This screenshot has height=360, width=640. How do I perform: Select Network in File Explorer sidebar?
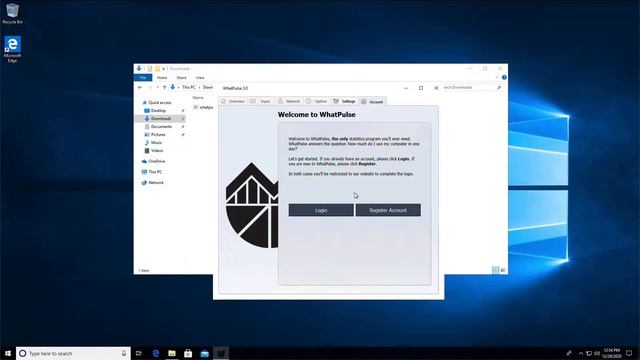tap(156, 182)
